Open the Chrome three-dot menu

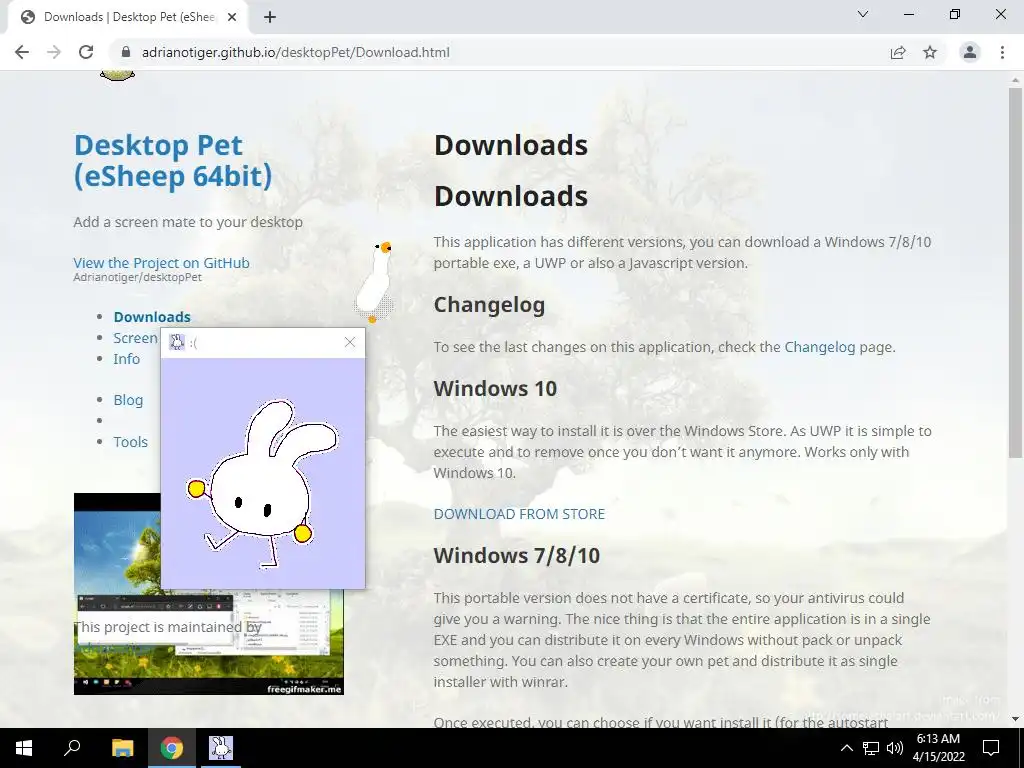click(1002, 52)
